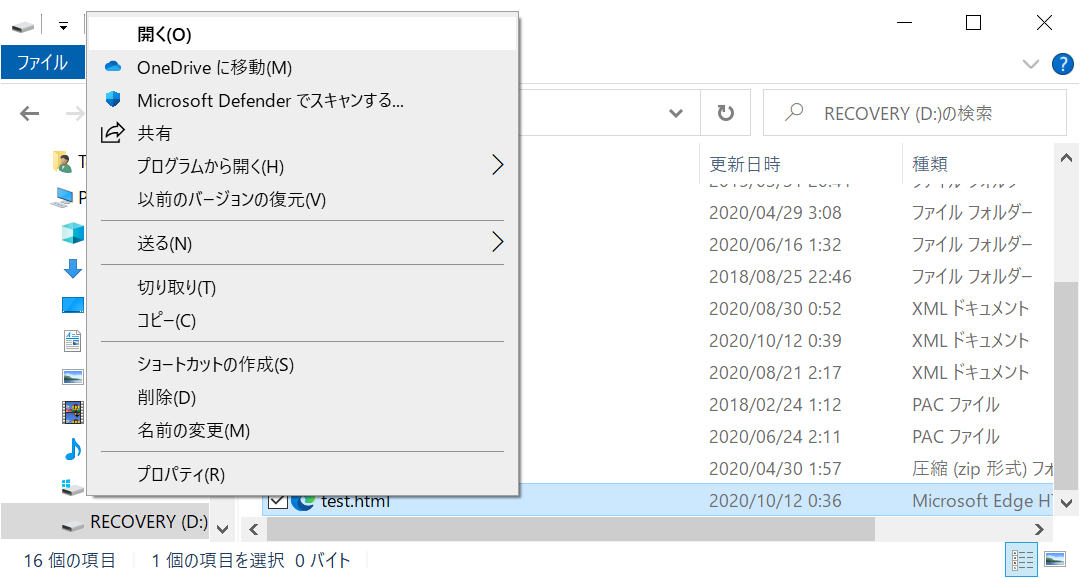The height and width of the screenshot is (578, 1080).
Task: Open the File (ファイル) ribbon tab
Action: pyautogui.click(x=43, y=63)
